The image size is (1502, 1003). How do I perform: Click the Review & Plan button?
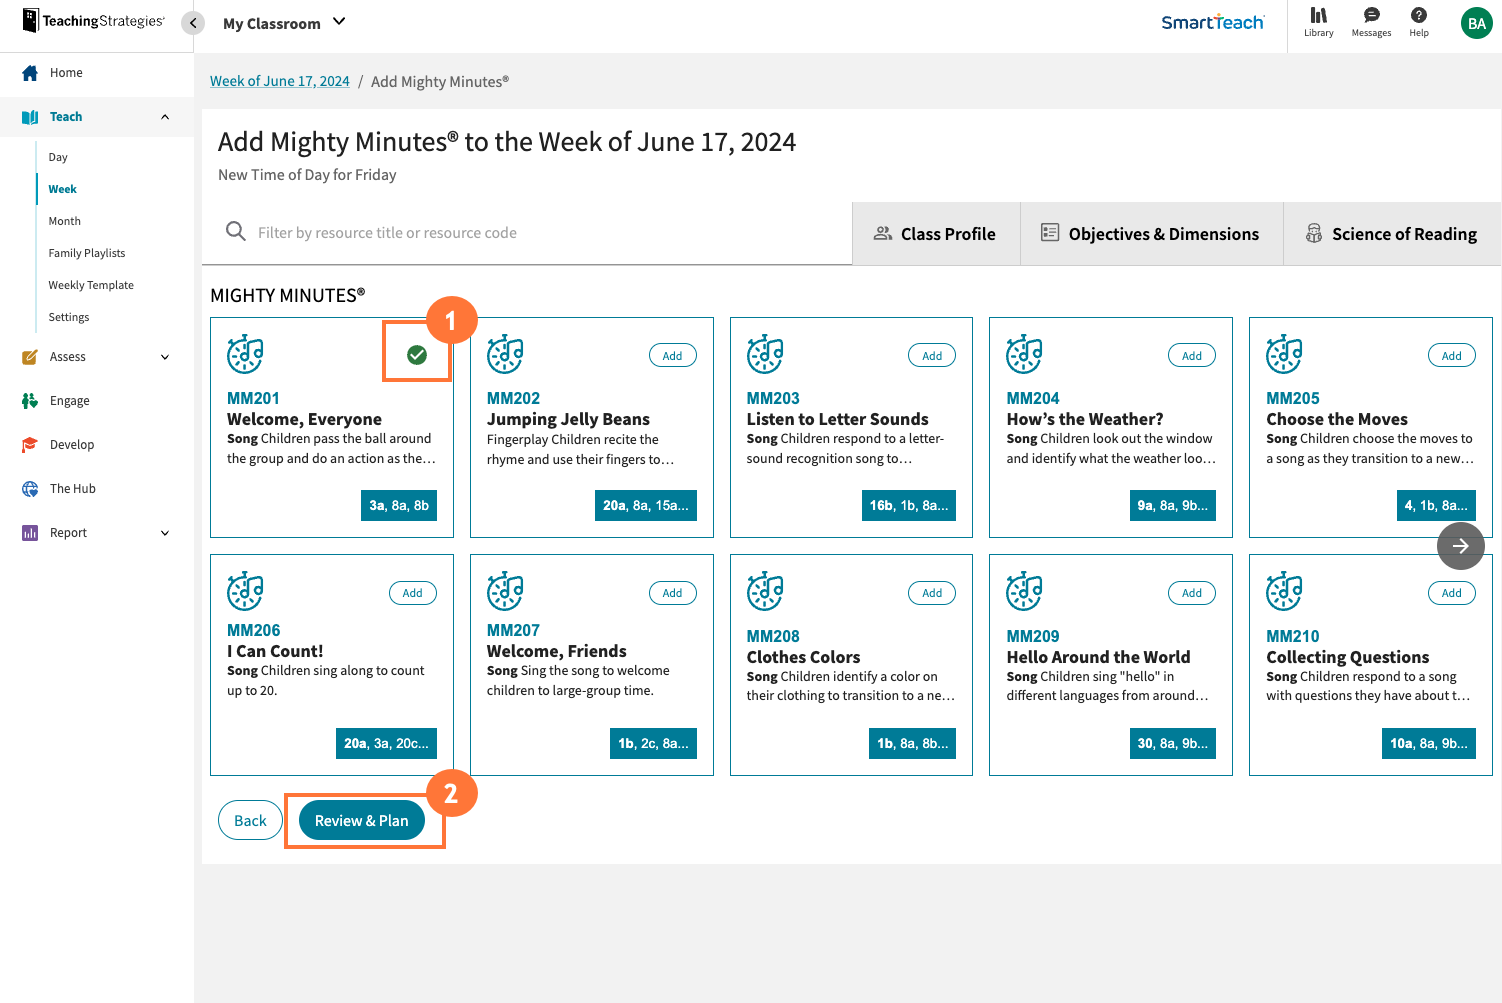tap(361, 821)
